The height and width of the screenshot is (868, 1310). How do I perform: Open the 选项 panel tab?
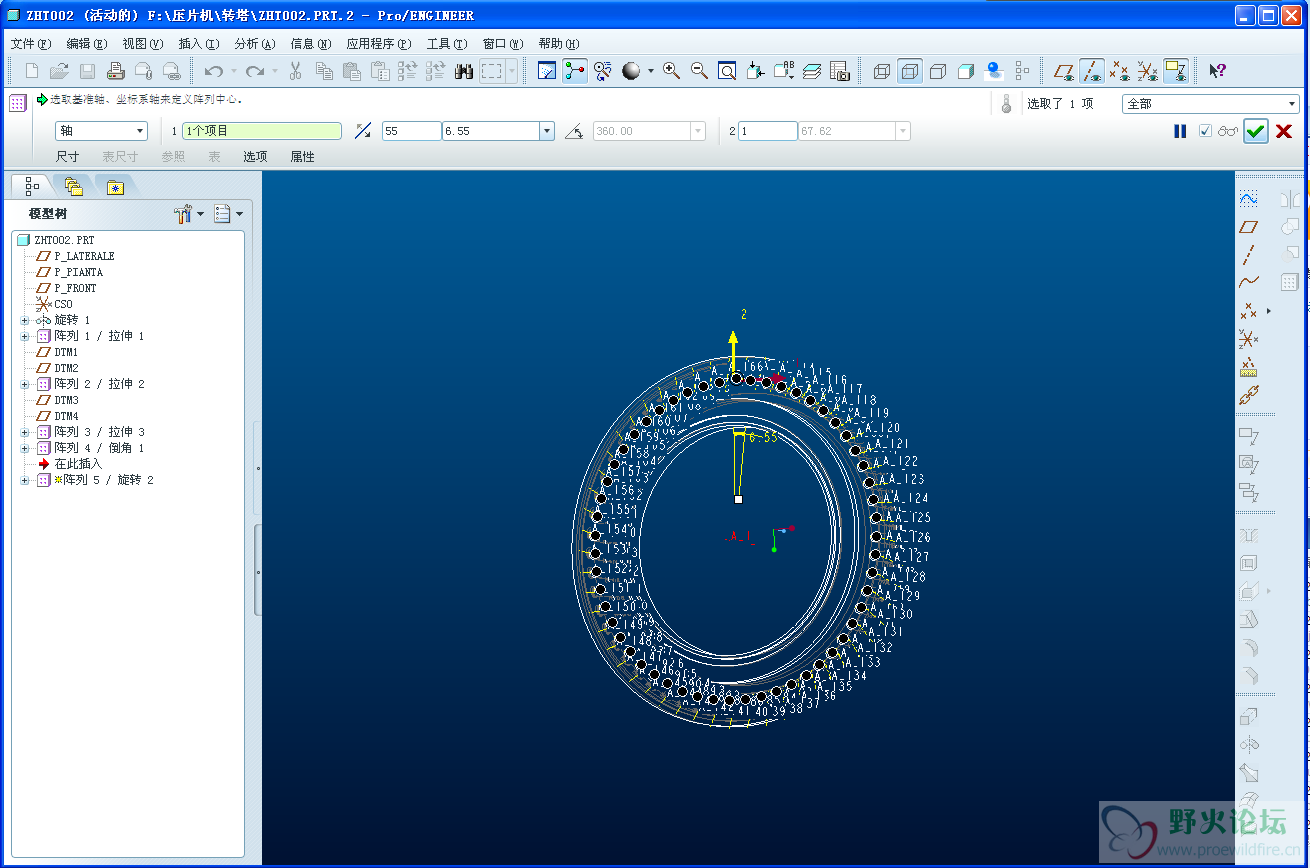(x=255, y=157)
